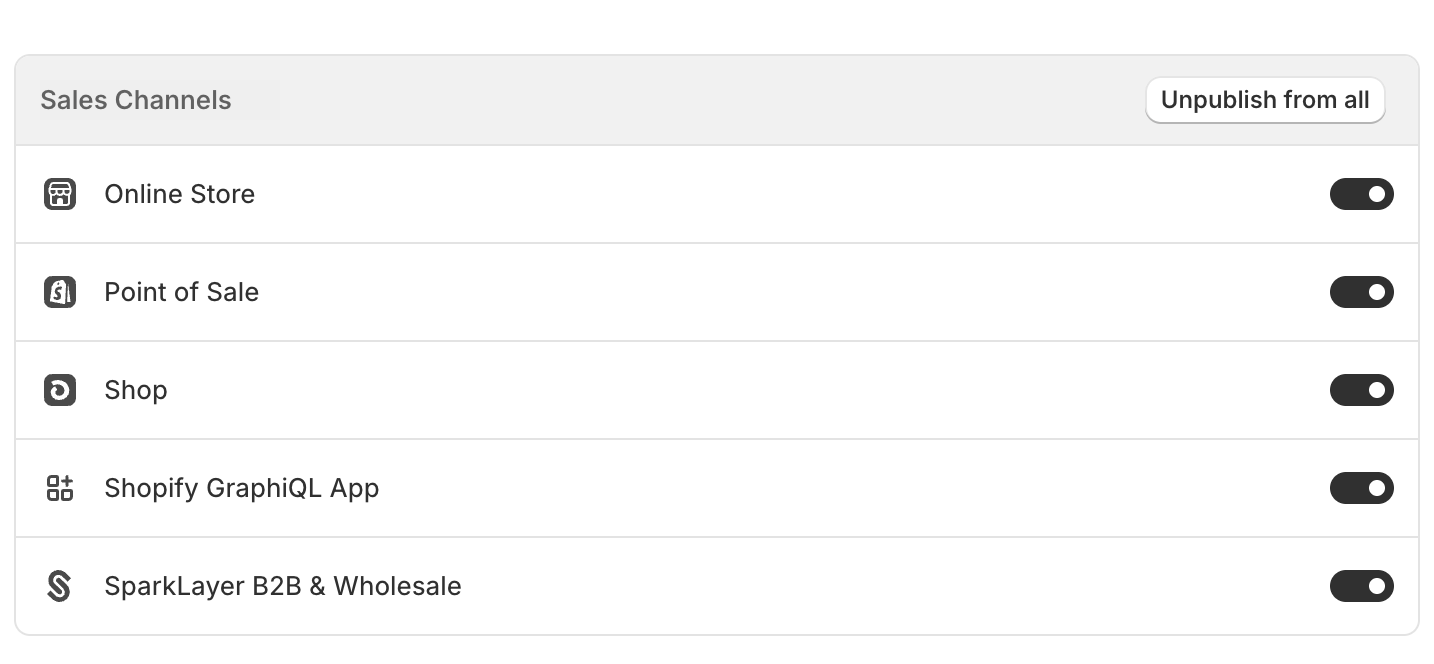Viewport: 1434px width, 664px height.
Task: Select the Point of Sale label
Action: [x=182, y=292]
